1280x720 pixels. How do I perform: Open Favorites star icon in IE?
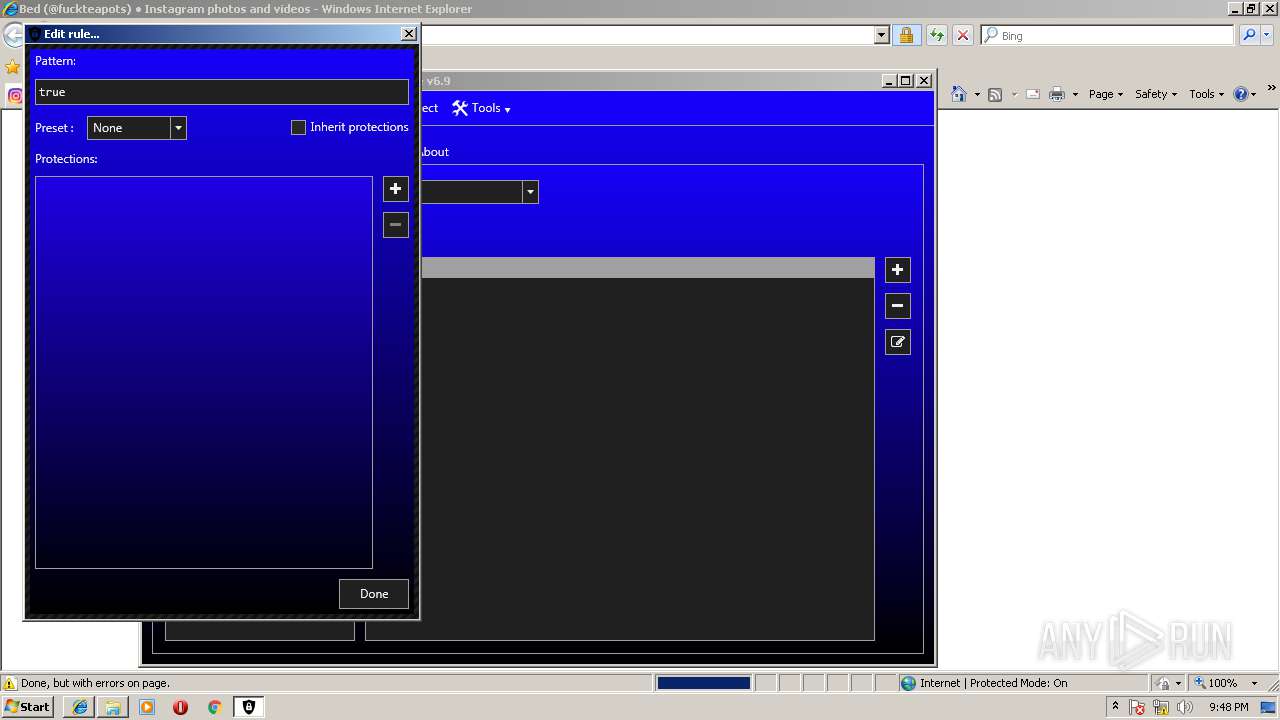[12, 67]
